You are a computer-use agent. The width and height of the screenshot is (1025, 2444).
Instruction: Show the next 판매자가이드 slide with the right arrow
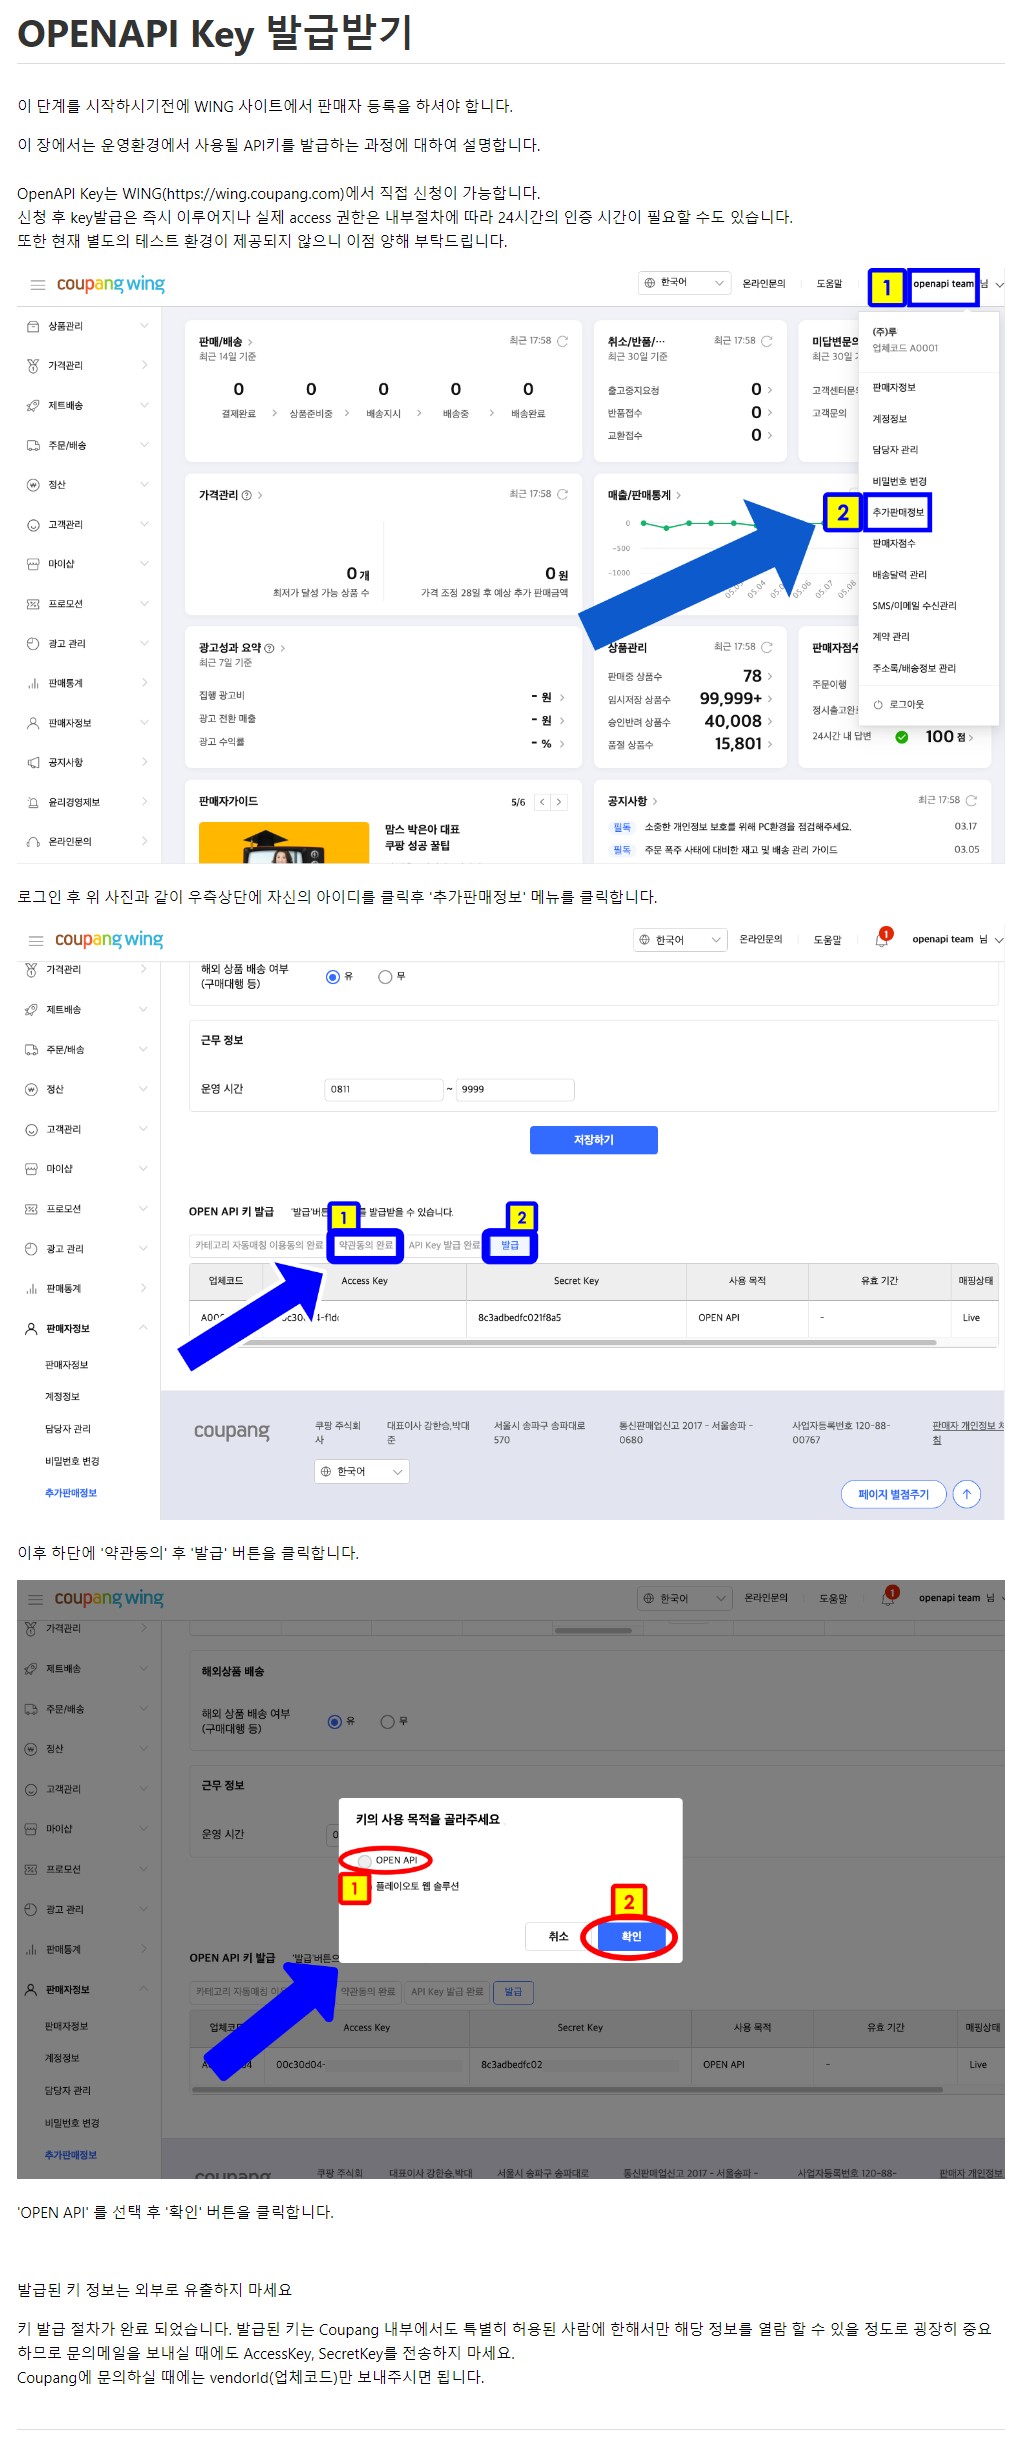[x=560, y=802]
